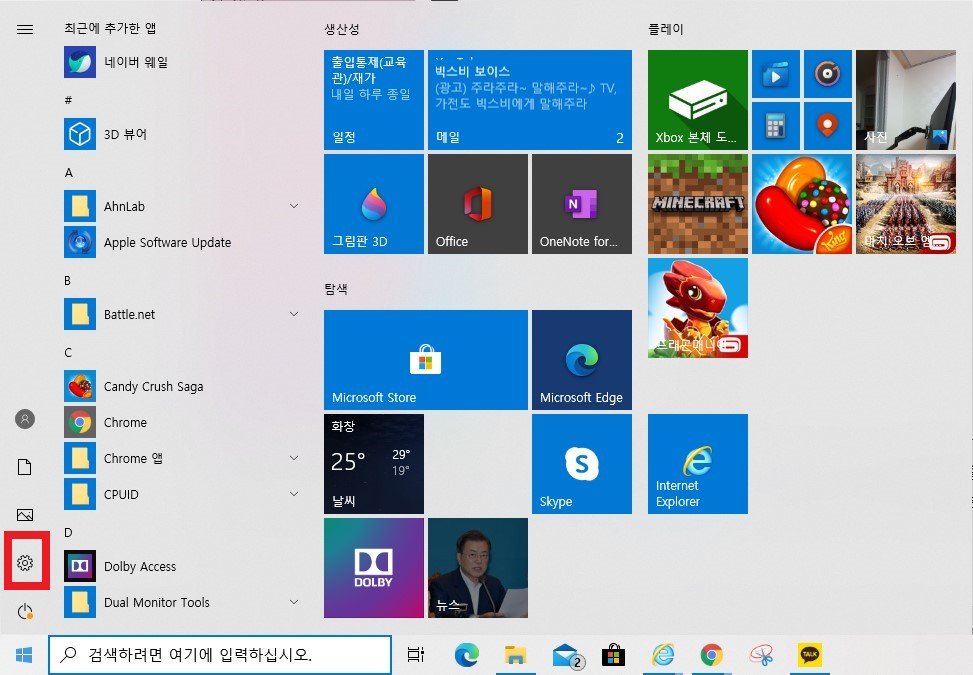Open the Maps small tile
Screen dimensions: 973x675
pyautogui.click(x=828, y=126)
